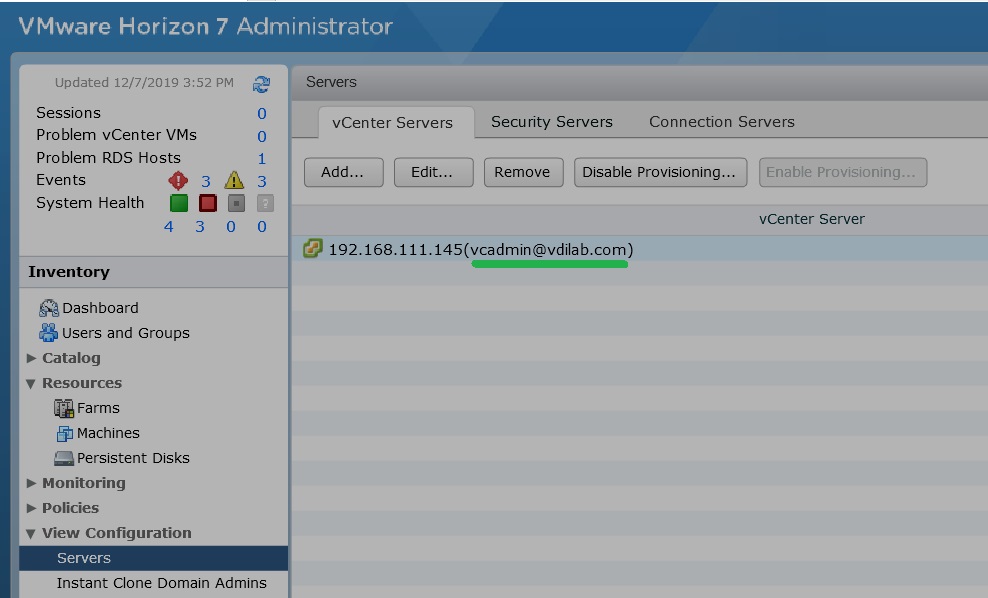
Task: Click the Events label
Action: [x=60, y=180]
